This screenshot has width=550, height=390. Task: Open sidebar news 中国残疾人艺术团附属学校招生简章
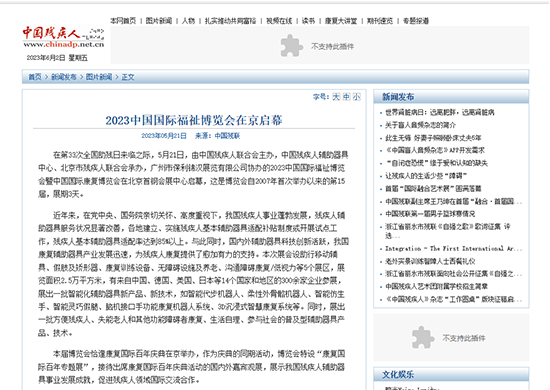point(436,286)
